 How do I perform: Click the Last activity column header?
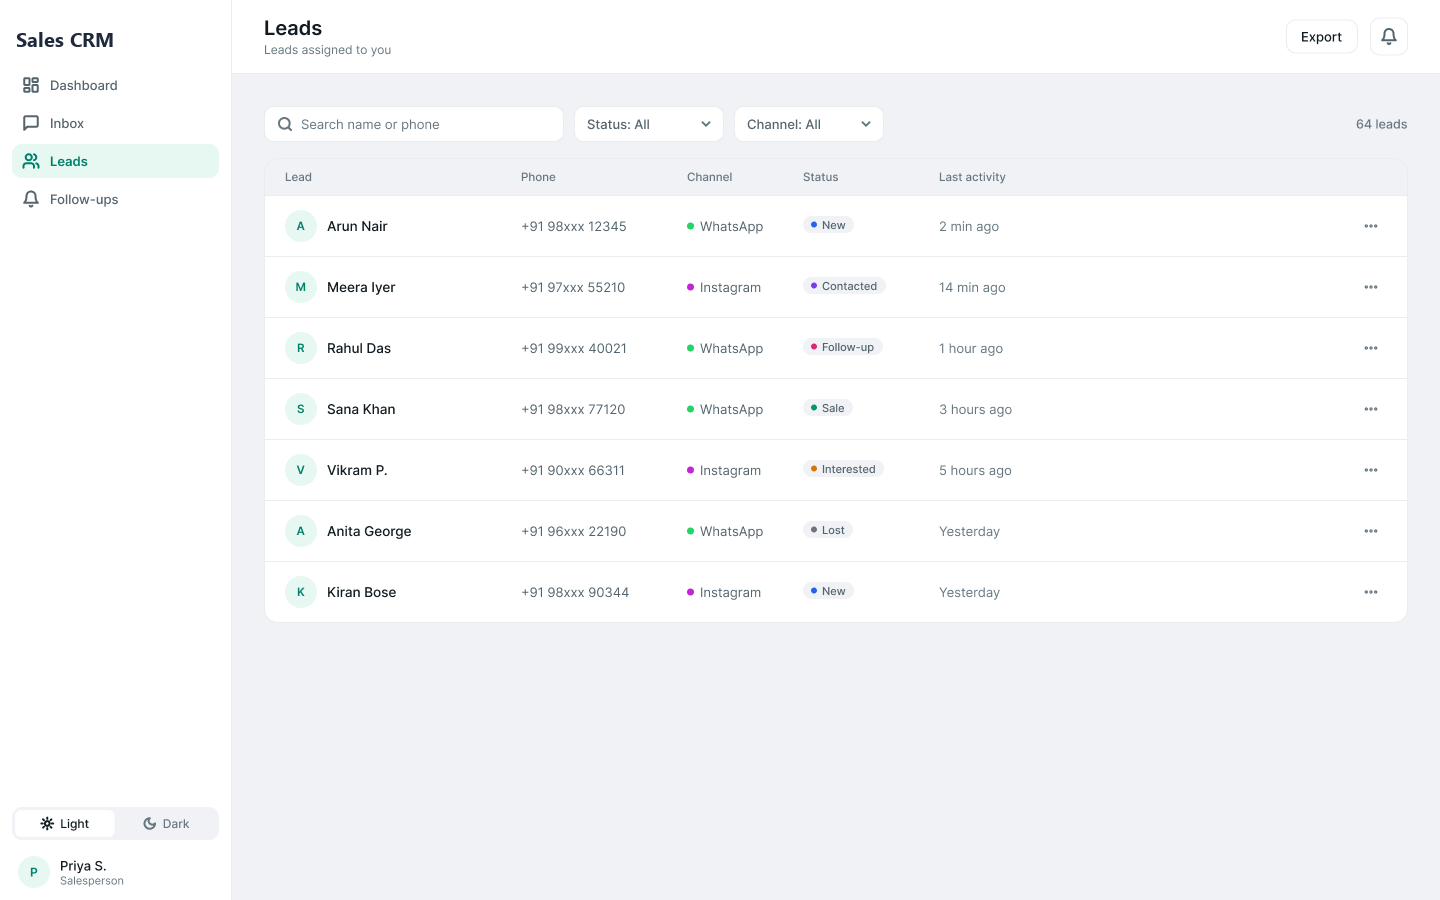[972, 177]
